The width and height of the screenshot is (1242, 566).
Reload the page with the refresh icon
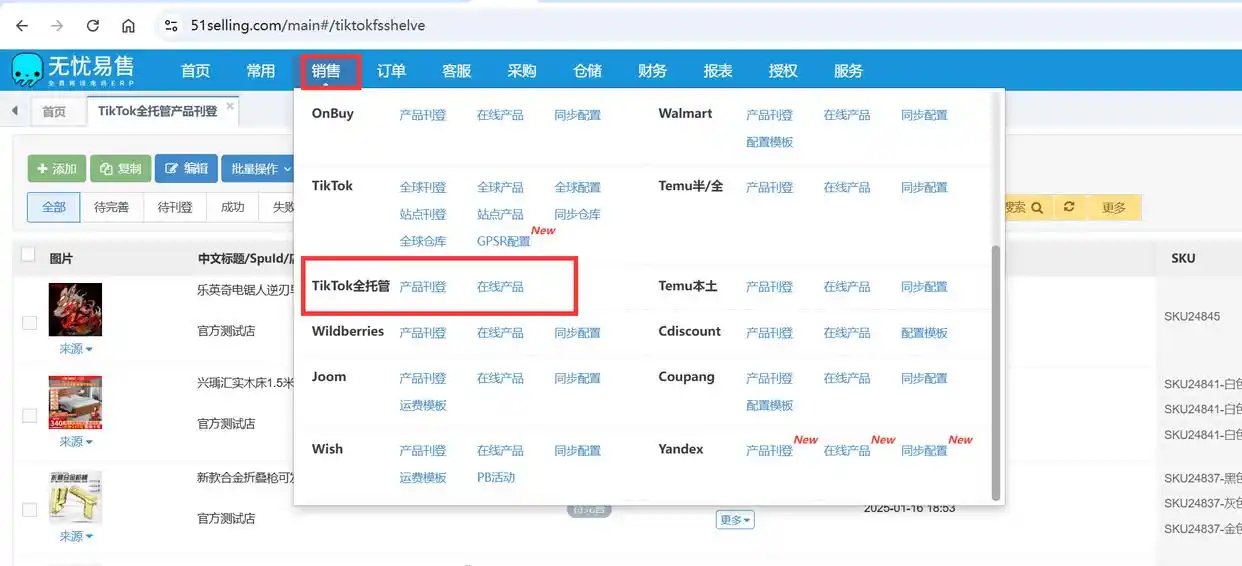tap(93, 25)
